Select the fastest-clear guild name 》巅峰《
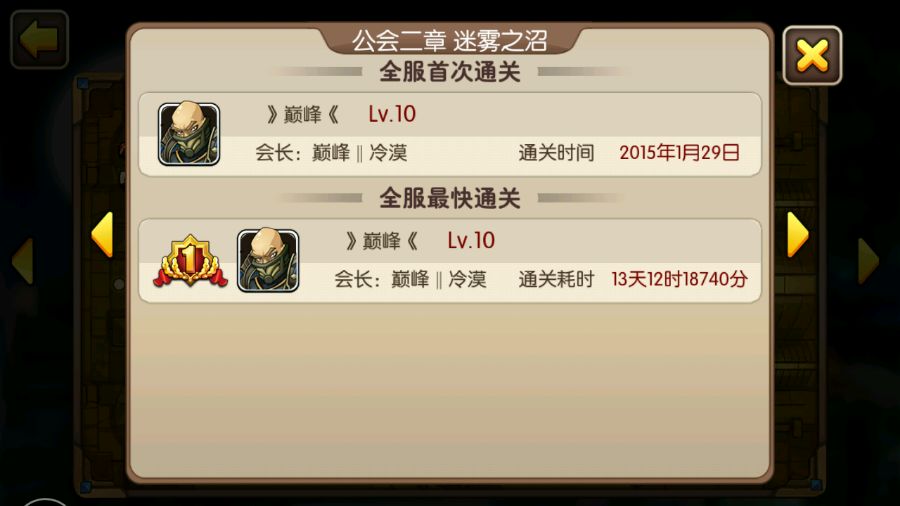This screenshot has width=900, height=506. pos(382,240)
